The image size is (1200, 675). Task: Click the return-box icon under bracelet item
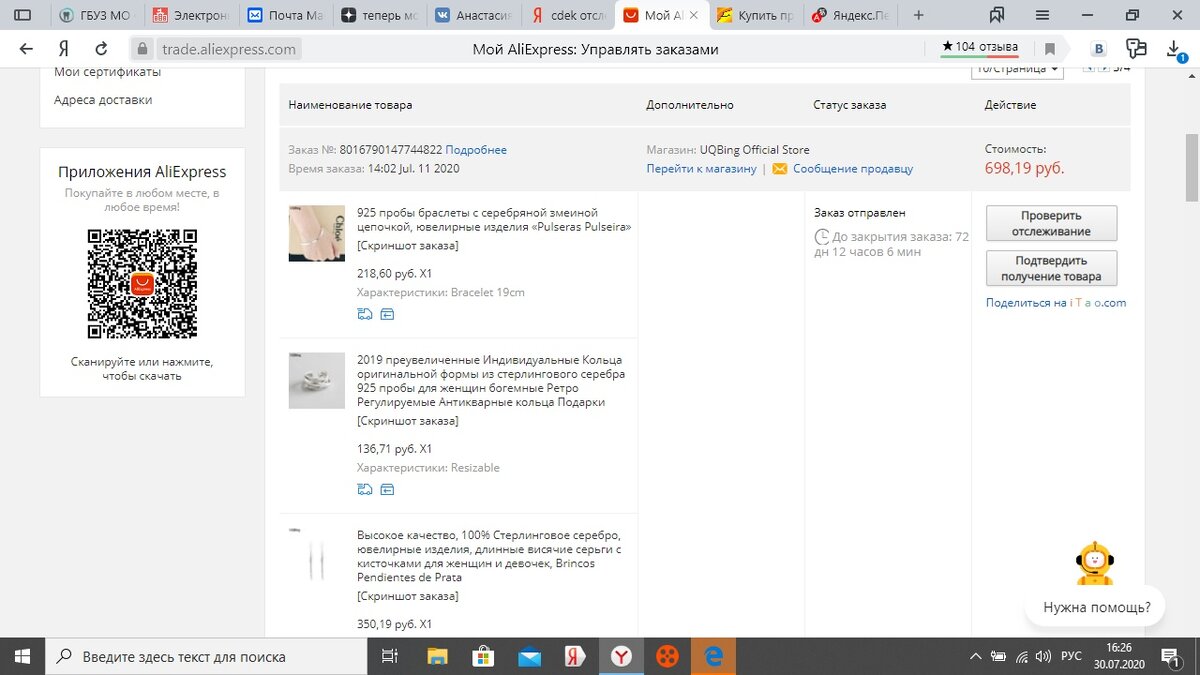coord(387,314)
